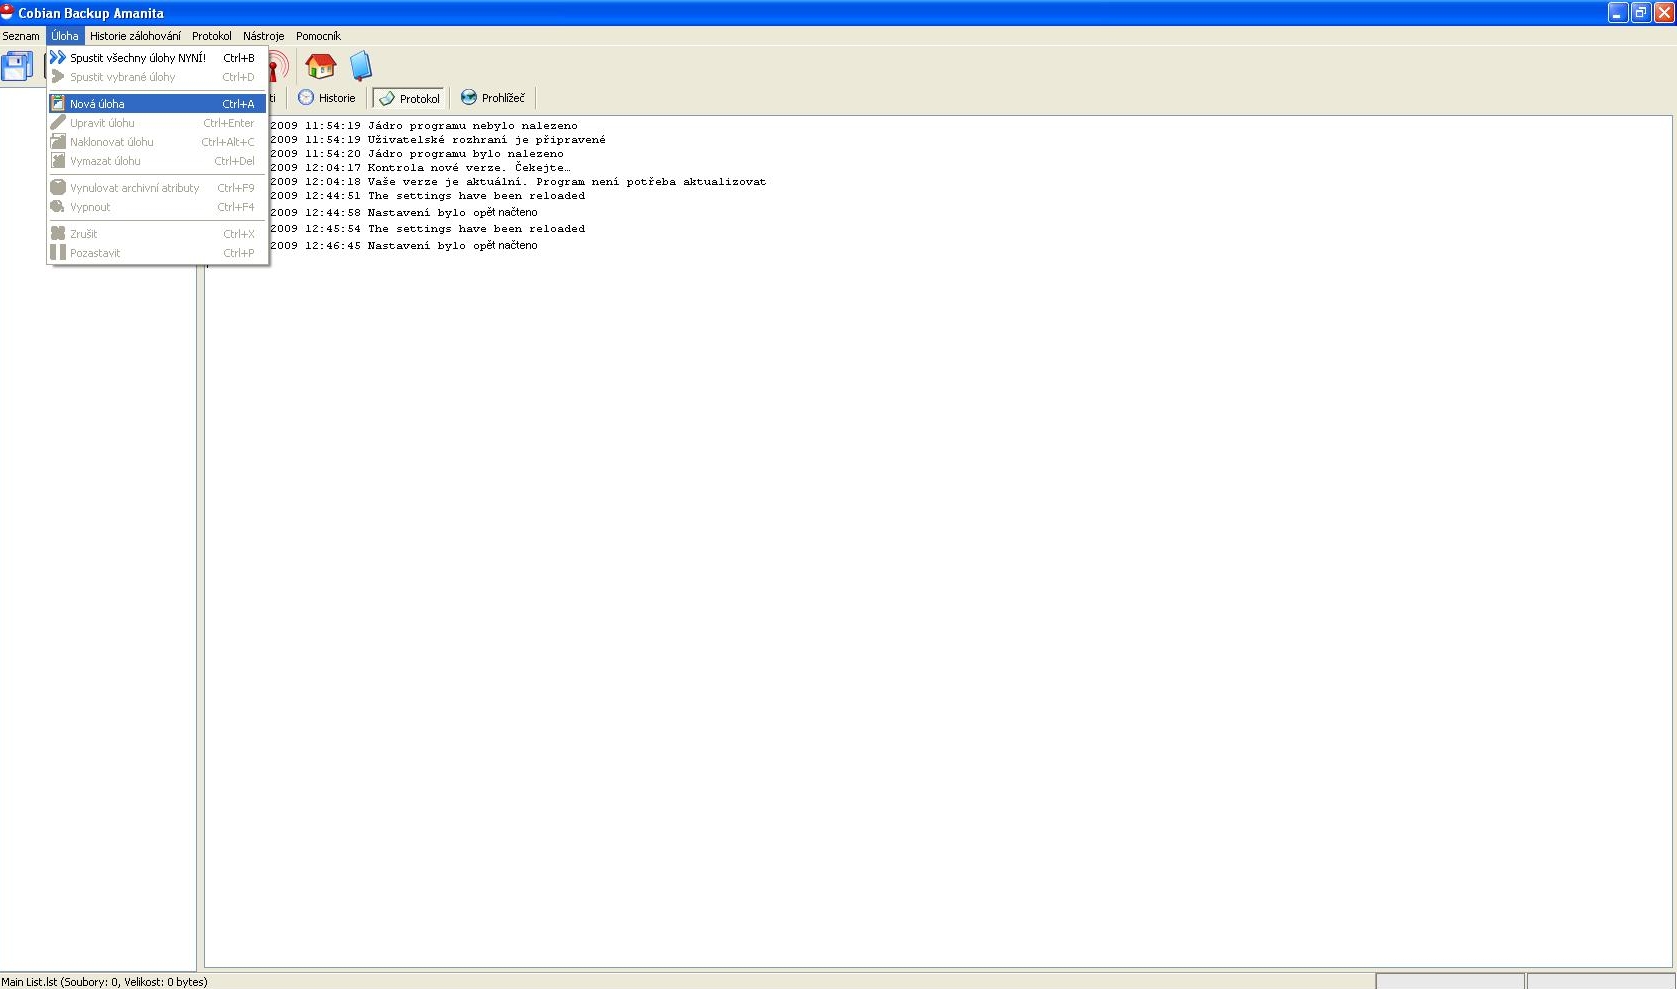Choose Spustit všechny úlohy NYNÍ! menu entry

coord(158,58)
